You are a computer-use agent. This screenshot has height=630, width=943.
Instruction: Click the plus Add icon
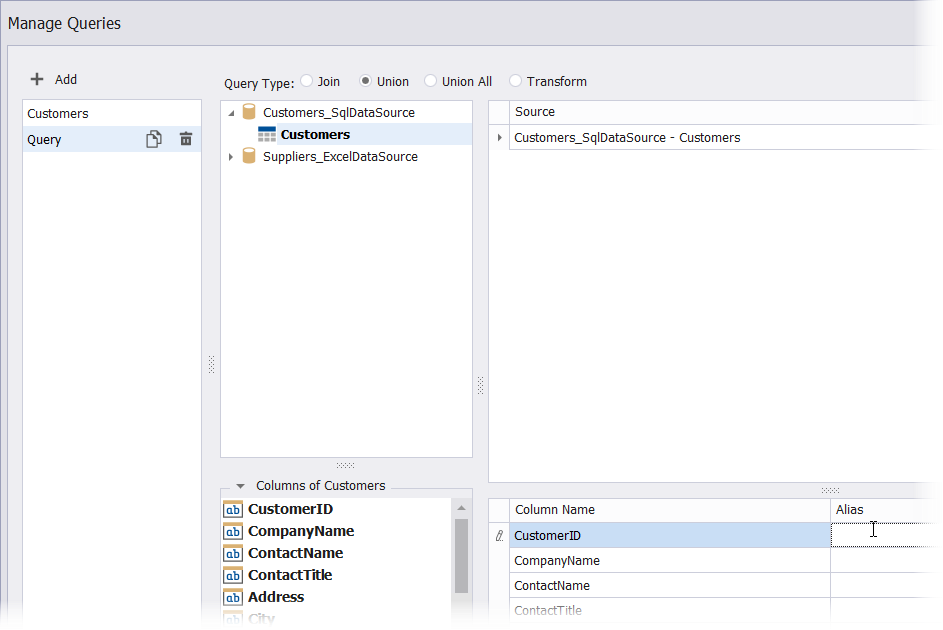(x=37, y=80)
